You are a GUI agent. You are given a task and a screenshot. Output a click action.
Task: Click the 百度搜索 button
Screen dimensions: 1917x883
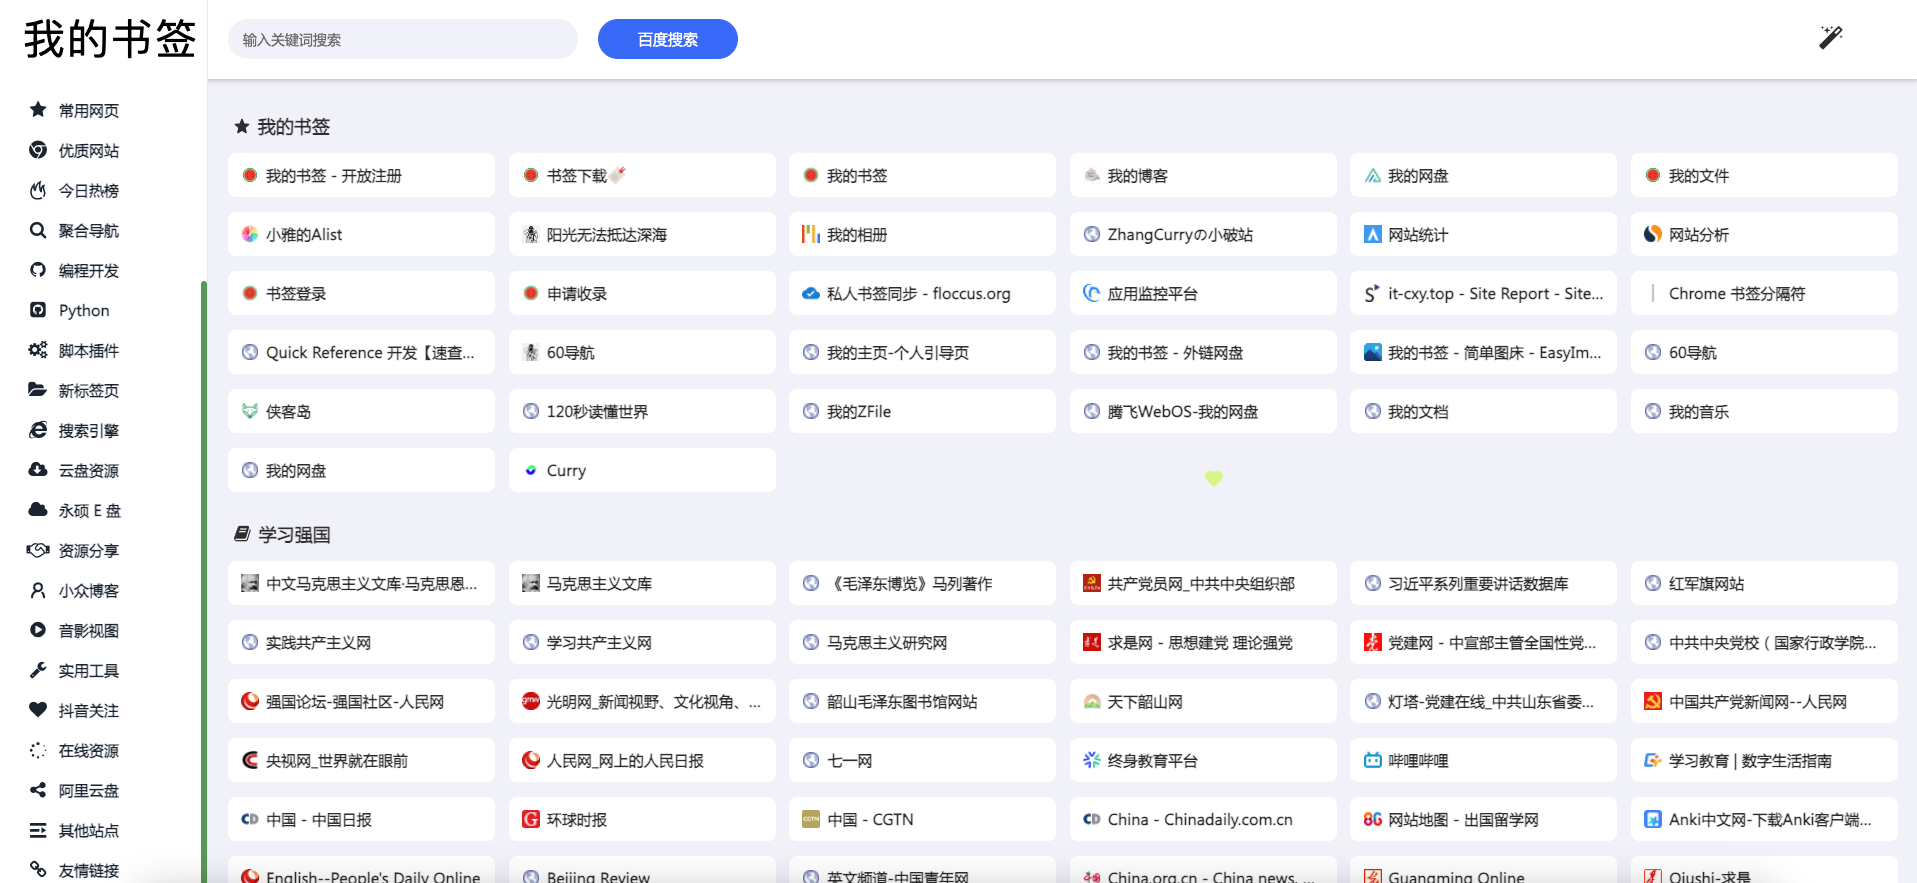tap(668, 39)
